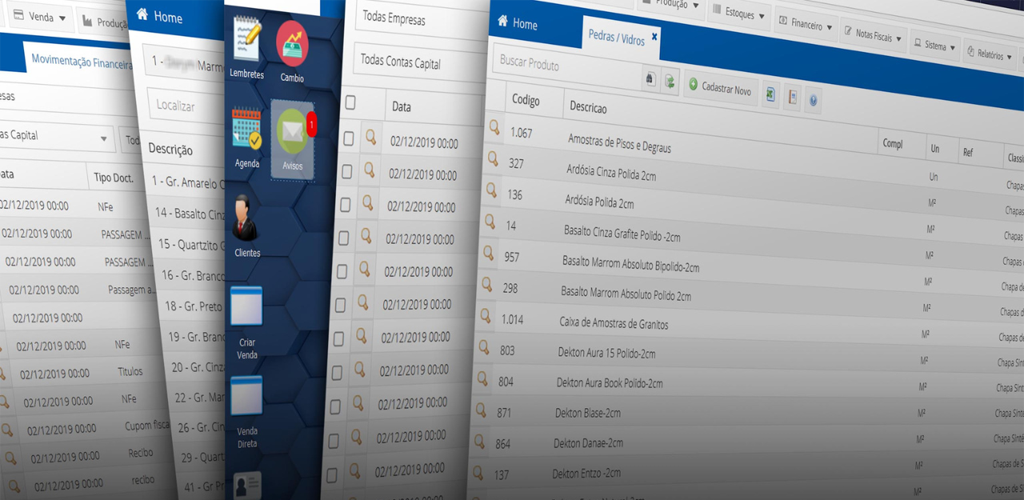1024x500 pixels.
Task: Expand the Todas Empresas combo box
Action: tap(421, 21)
